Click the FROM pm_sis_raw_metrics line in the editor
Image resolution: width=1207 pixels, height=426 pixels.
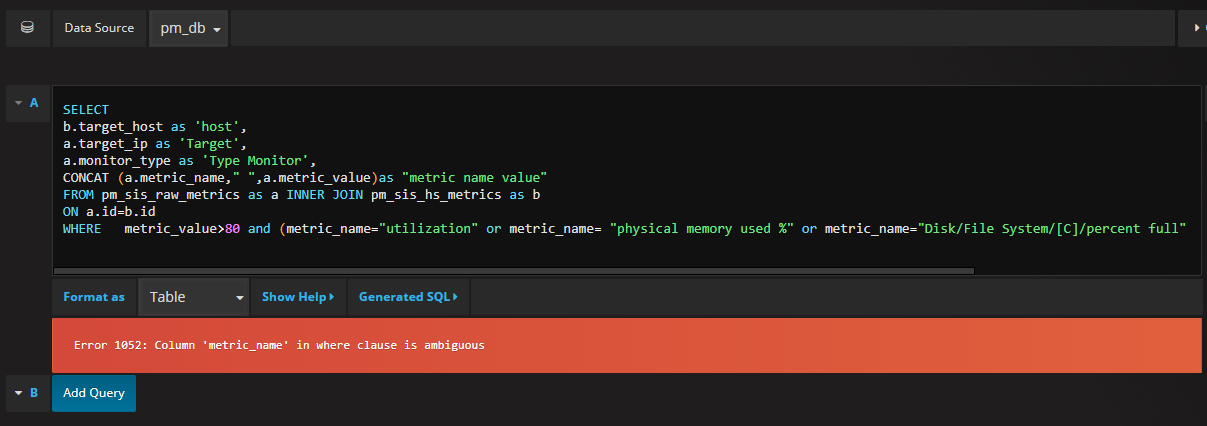(300, 193)
